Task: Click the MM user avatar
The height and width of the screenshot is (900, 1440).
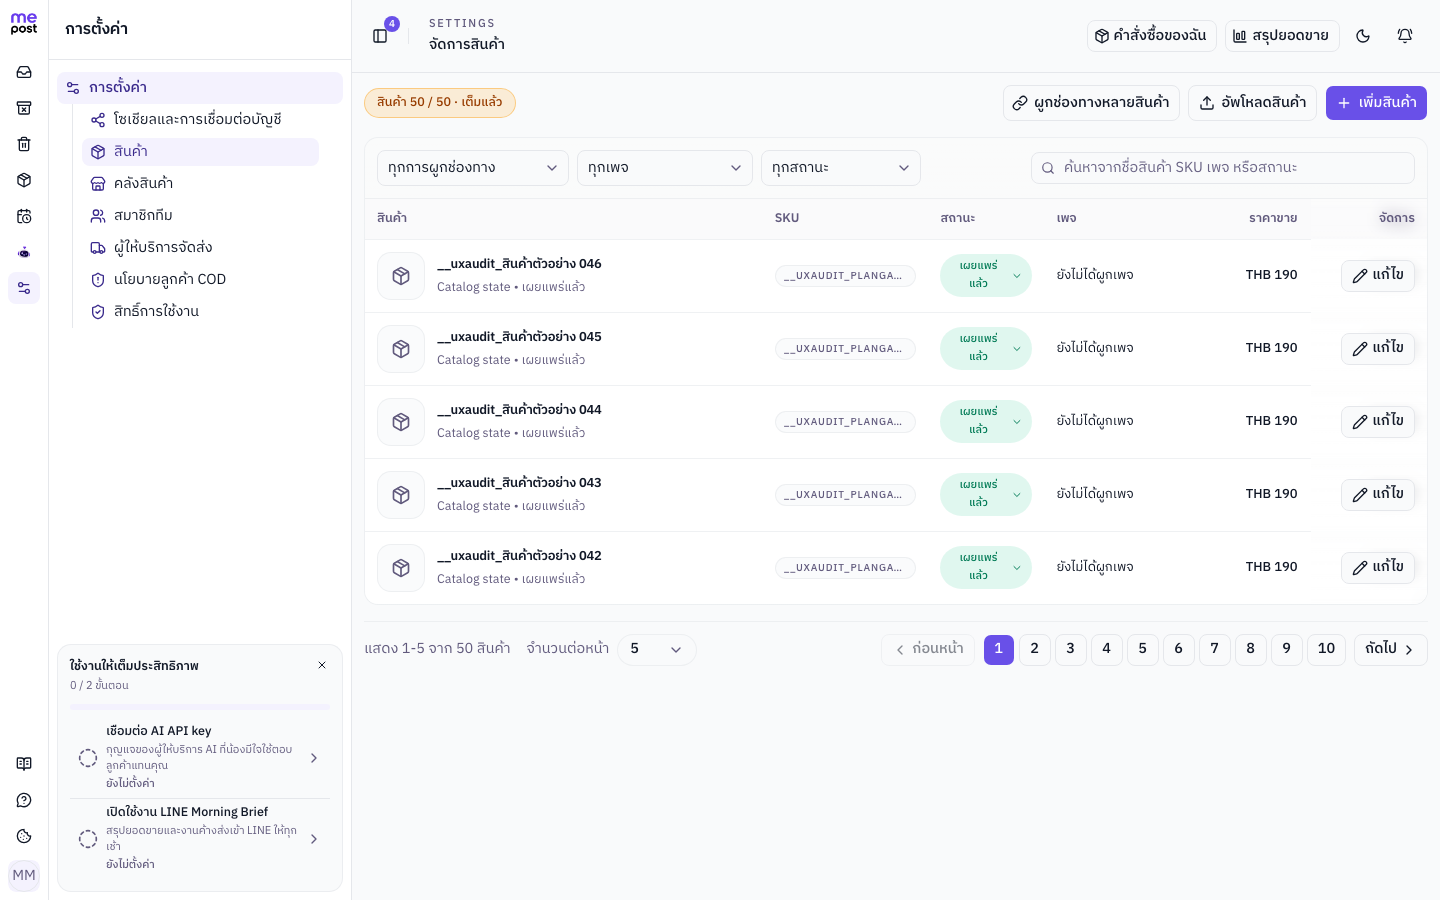Action: pyautogui.click(x=24, y=875)
